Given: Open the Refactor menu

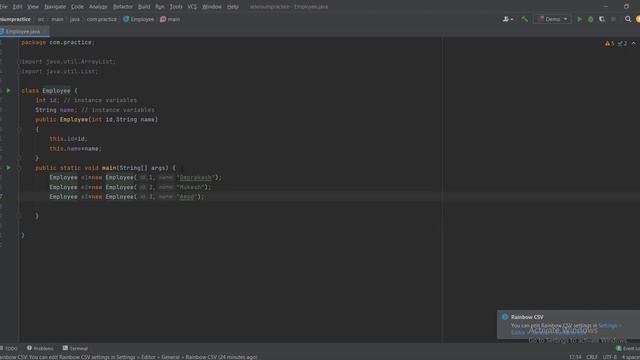Looking at the screenshot, I should coord(122,7).
